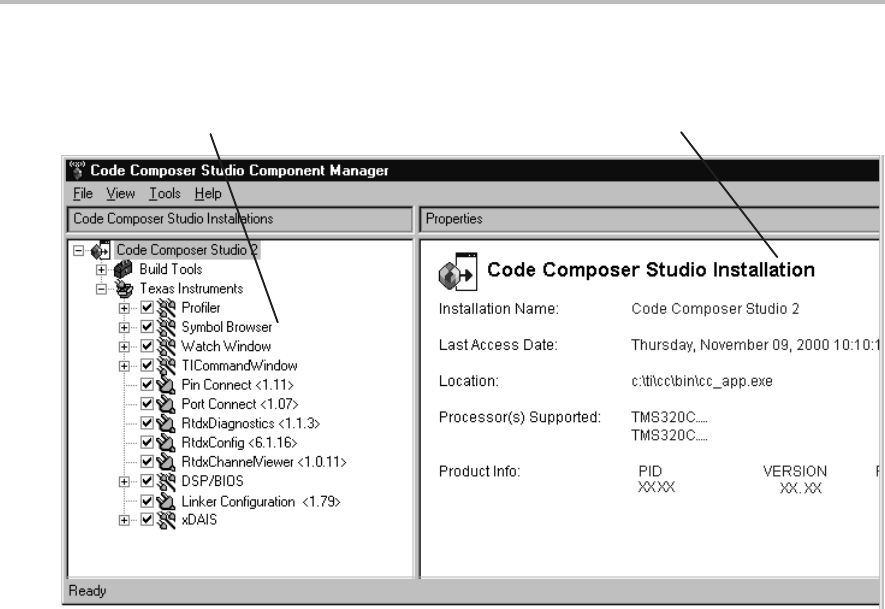Viewport: 885px width, 609px height.
Task: Expand the Build Tools node
Action: pos(101,270)
